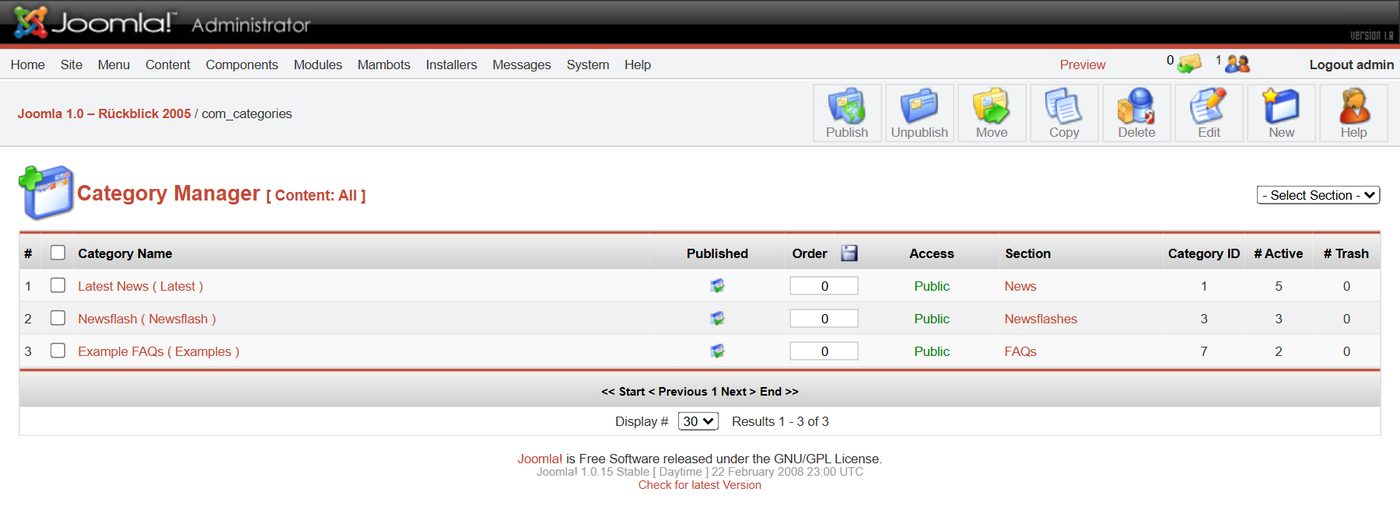Click the Category Manager header icon
1400x520 pixels.
pyautogui.click(x=46, y=193)
